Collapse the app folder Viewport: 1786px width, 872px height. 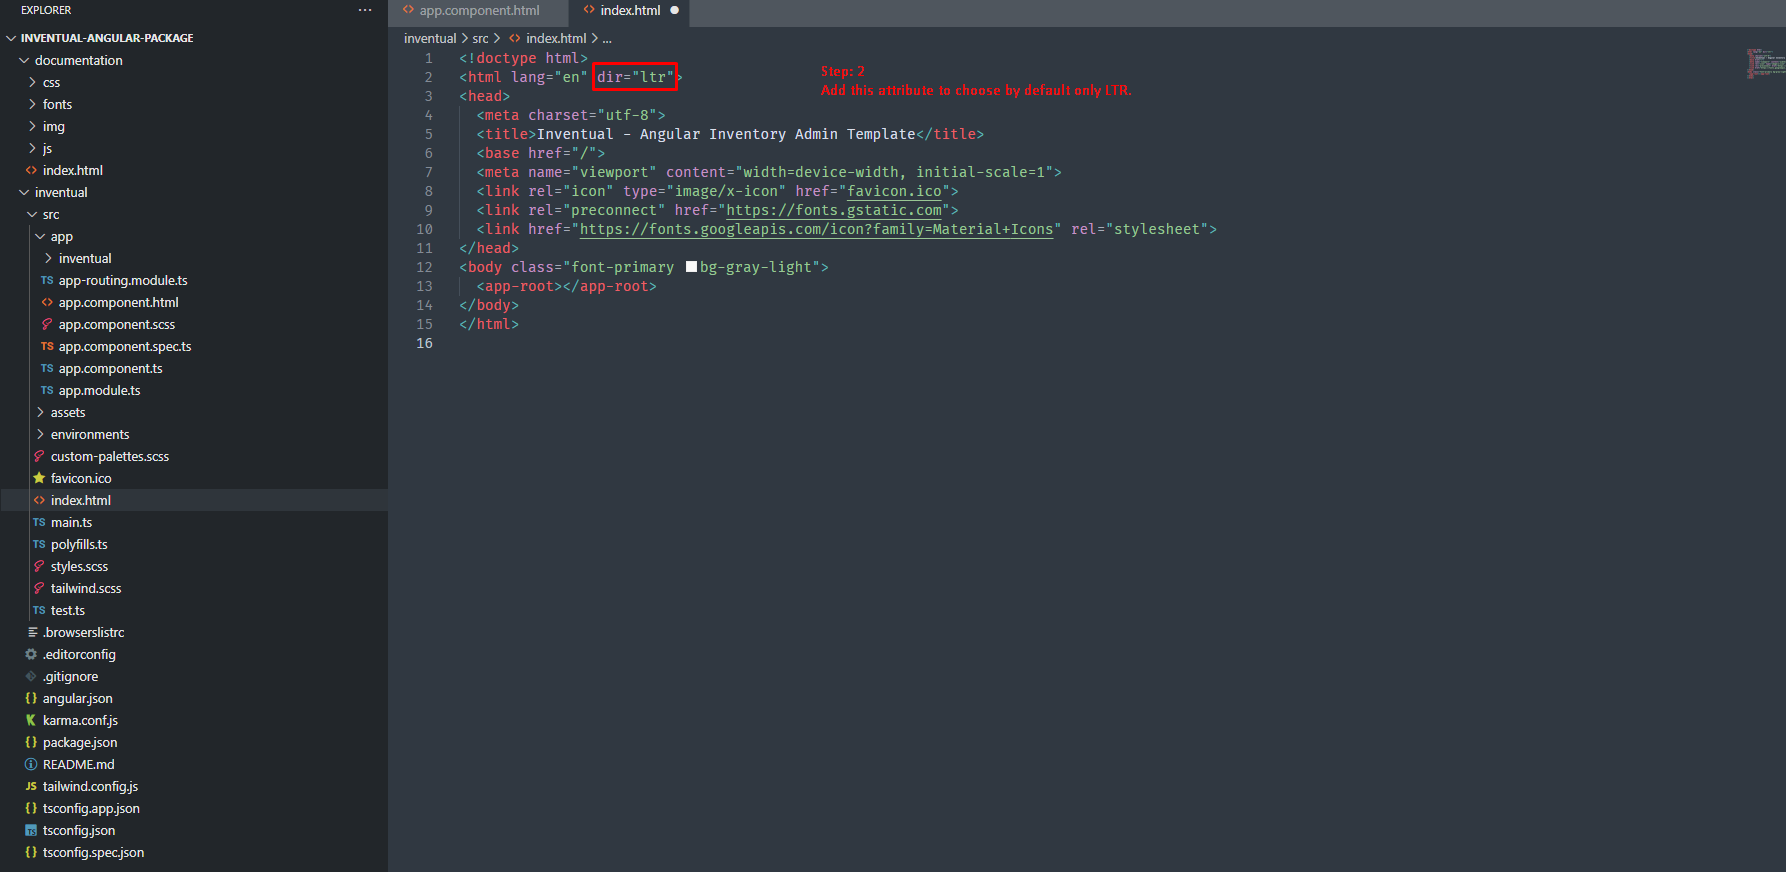(x=40, y=236)
